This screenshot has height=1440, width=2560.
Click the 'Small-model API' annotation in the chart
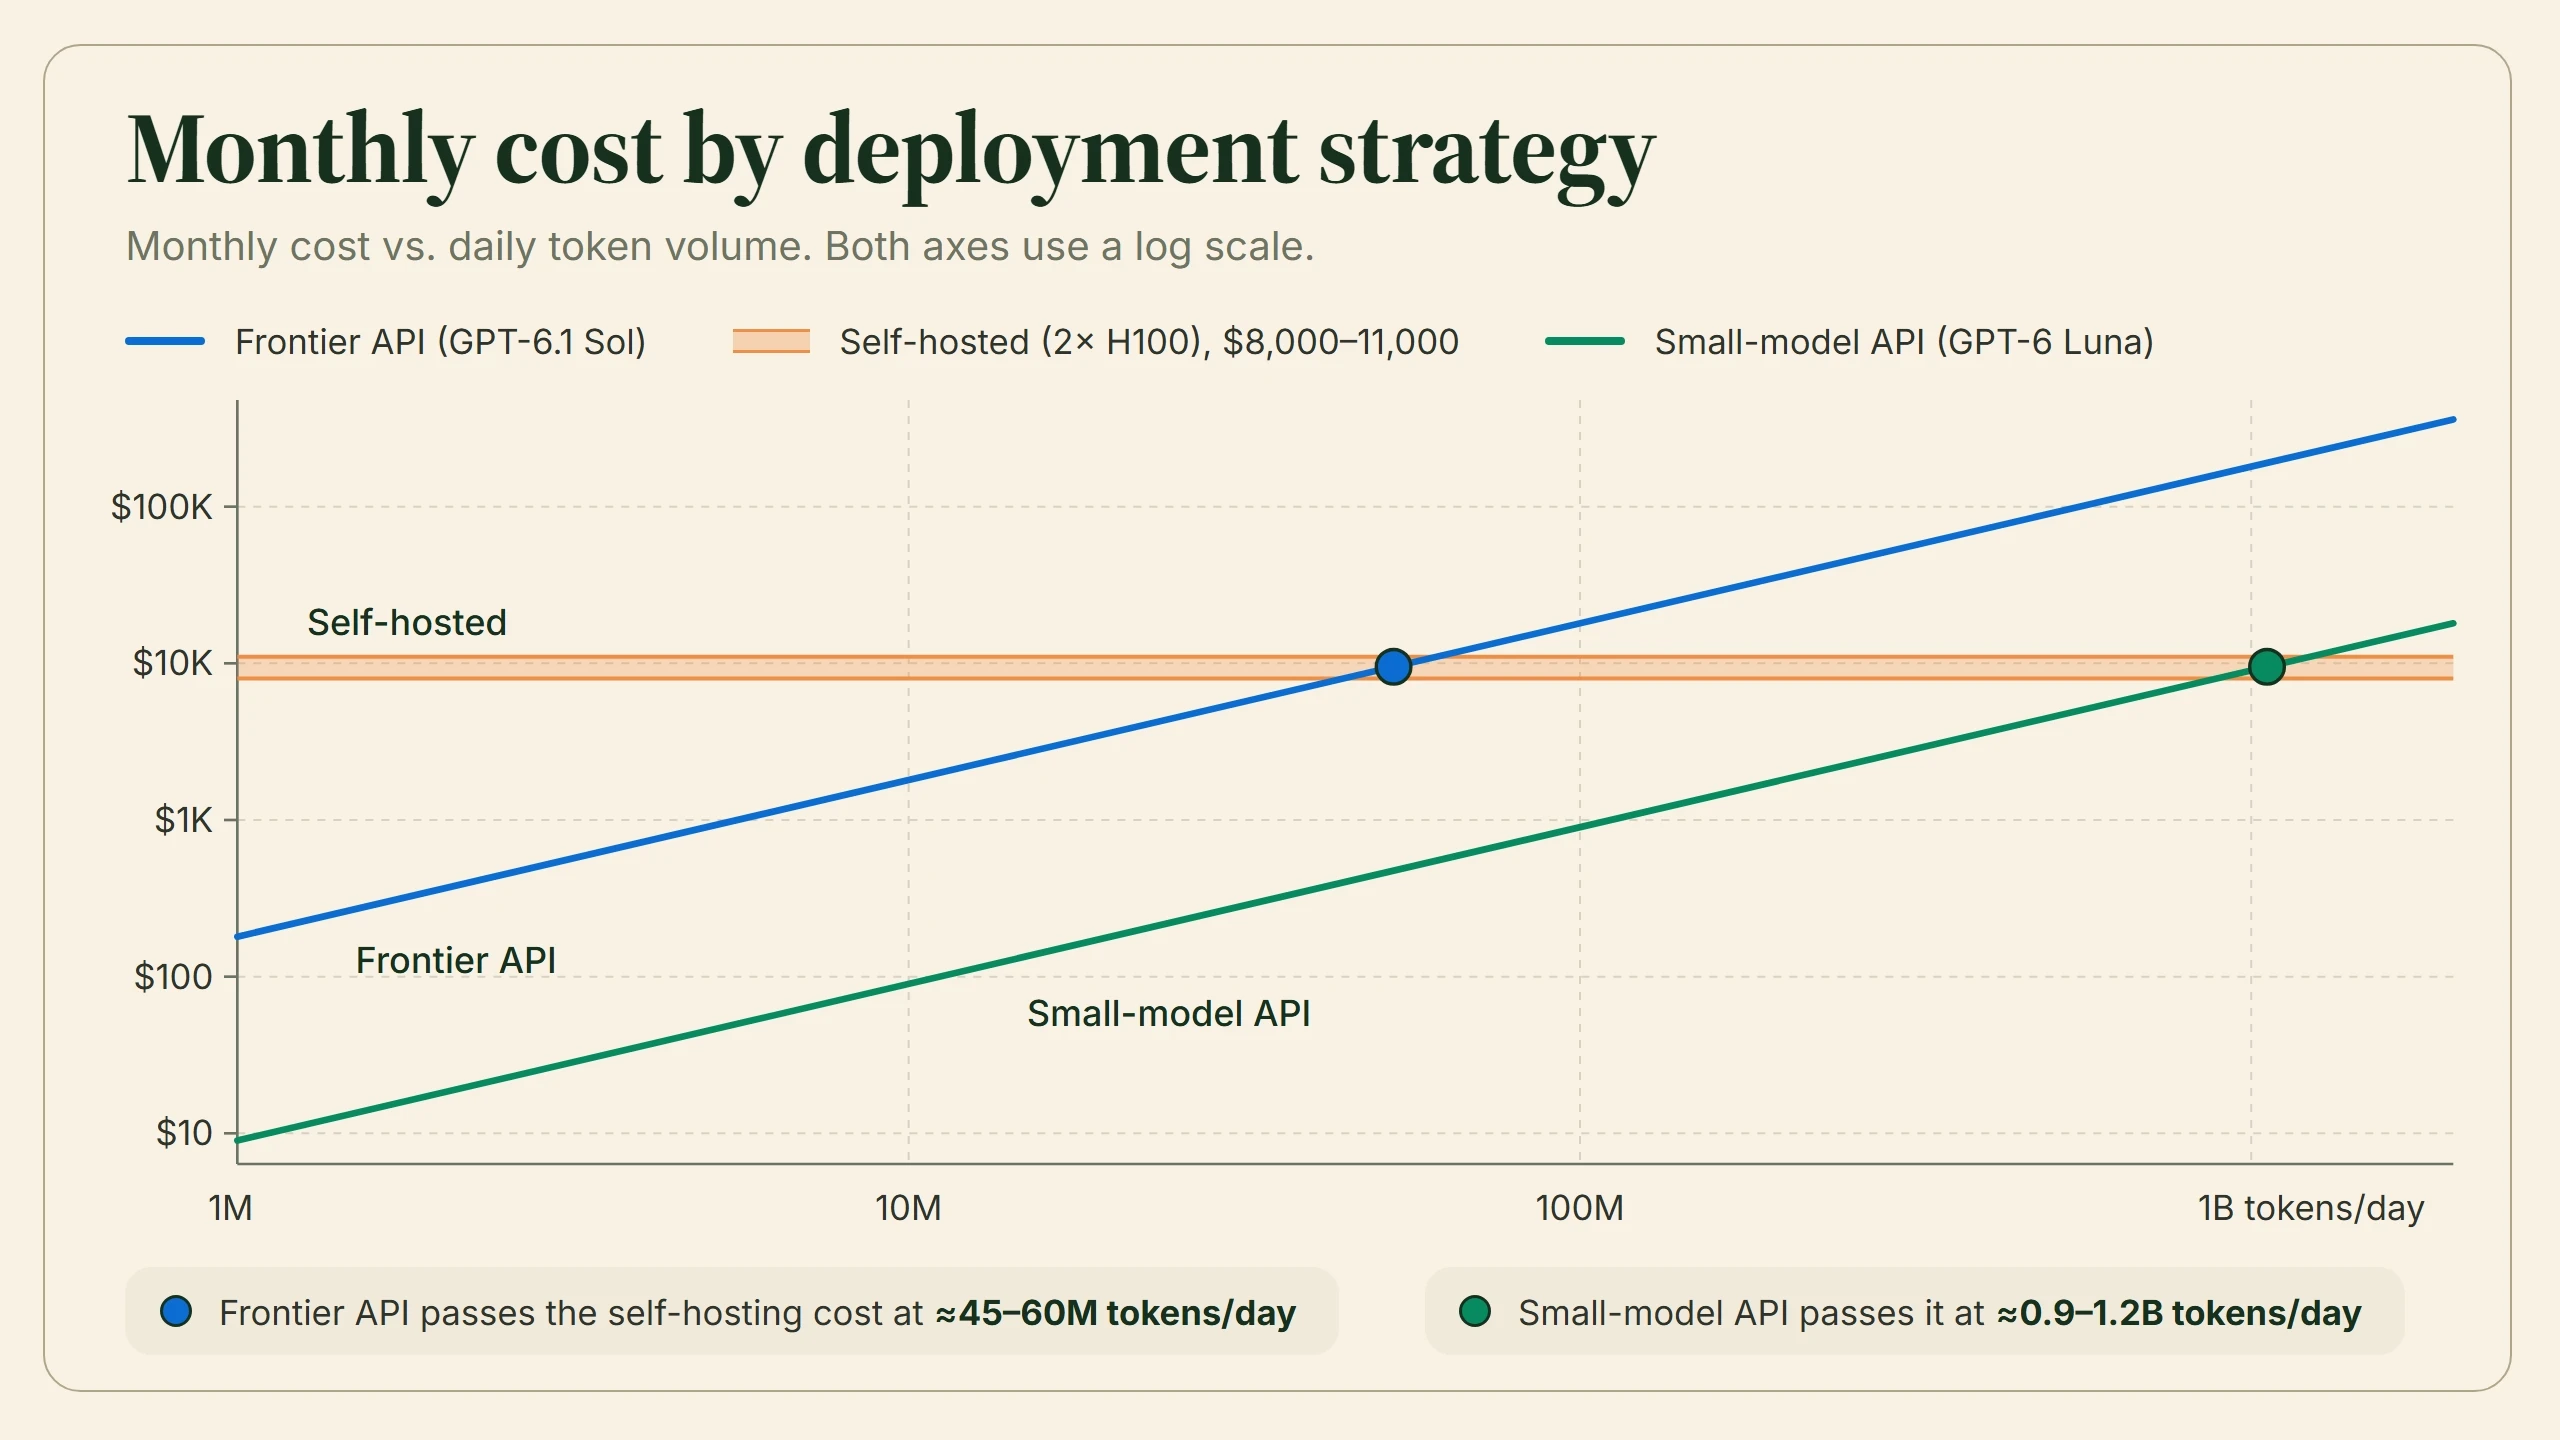tap(1169, 1013)
